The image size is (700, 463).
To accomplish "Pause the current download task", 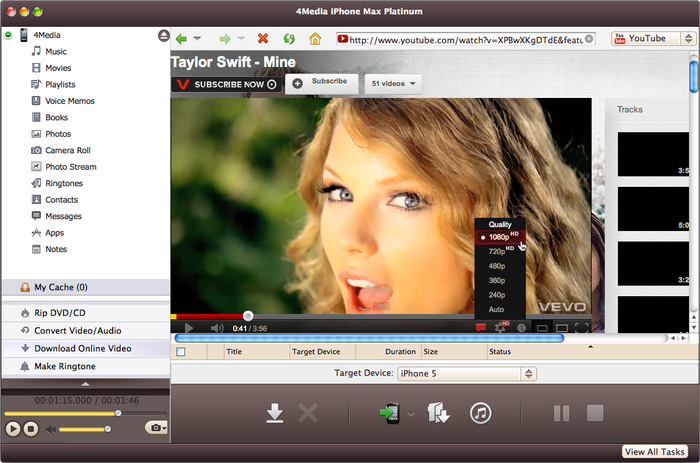I will point(561,413).
